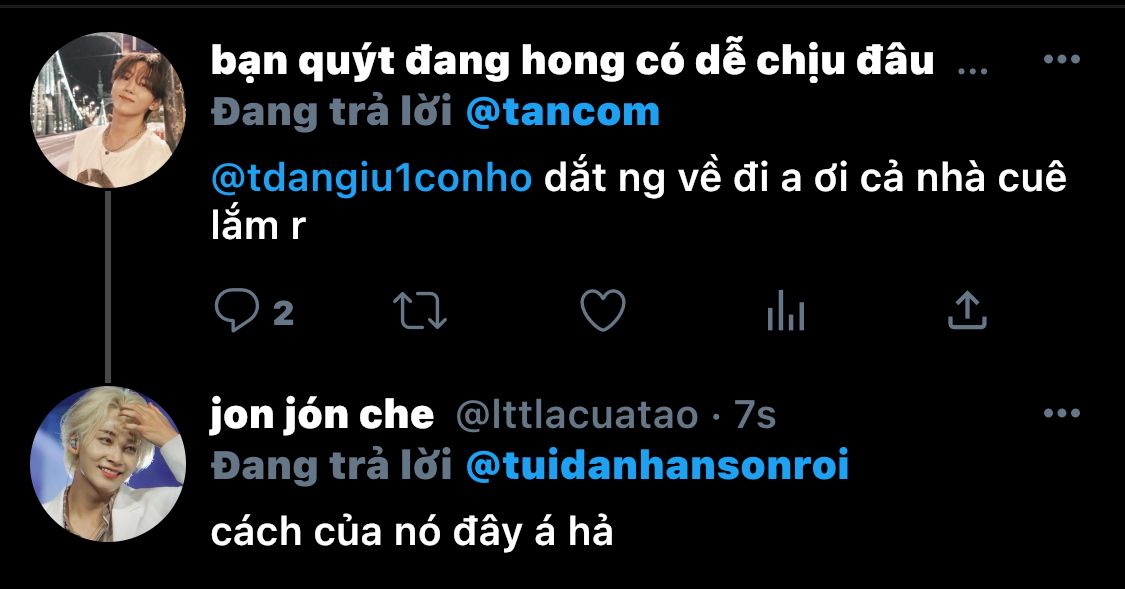Like the first tweet with heart icon
This screenshot has width=1125, height=589.
[603, 311]
